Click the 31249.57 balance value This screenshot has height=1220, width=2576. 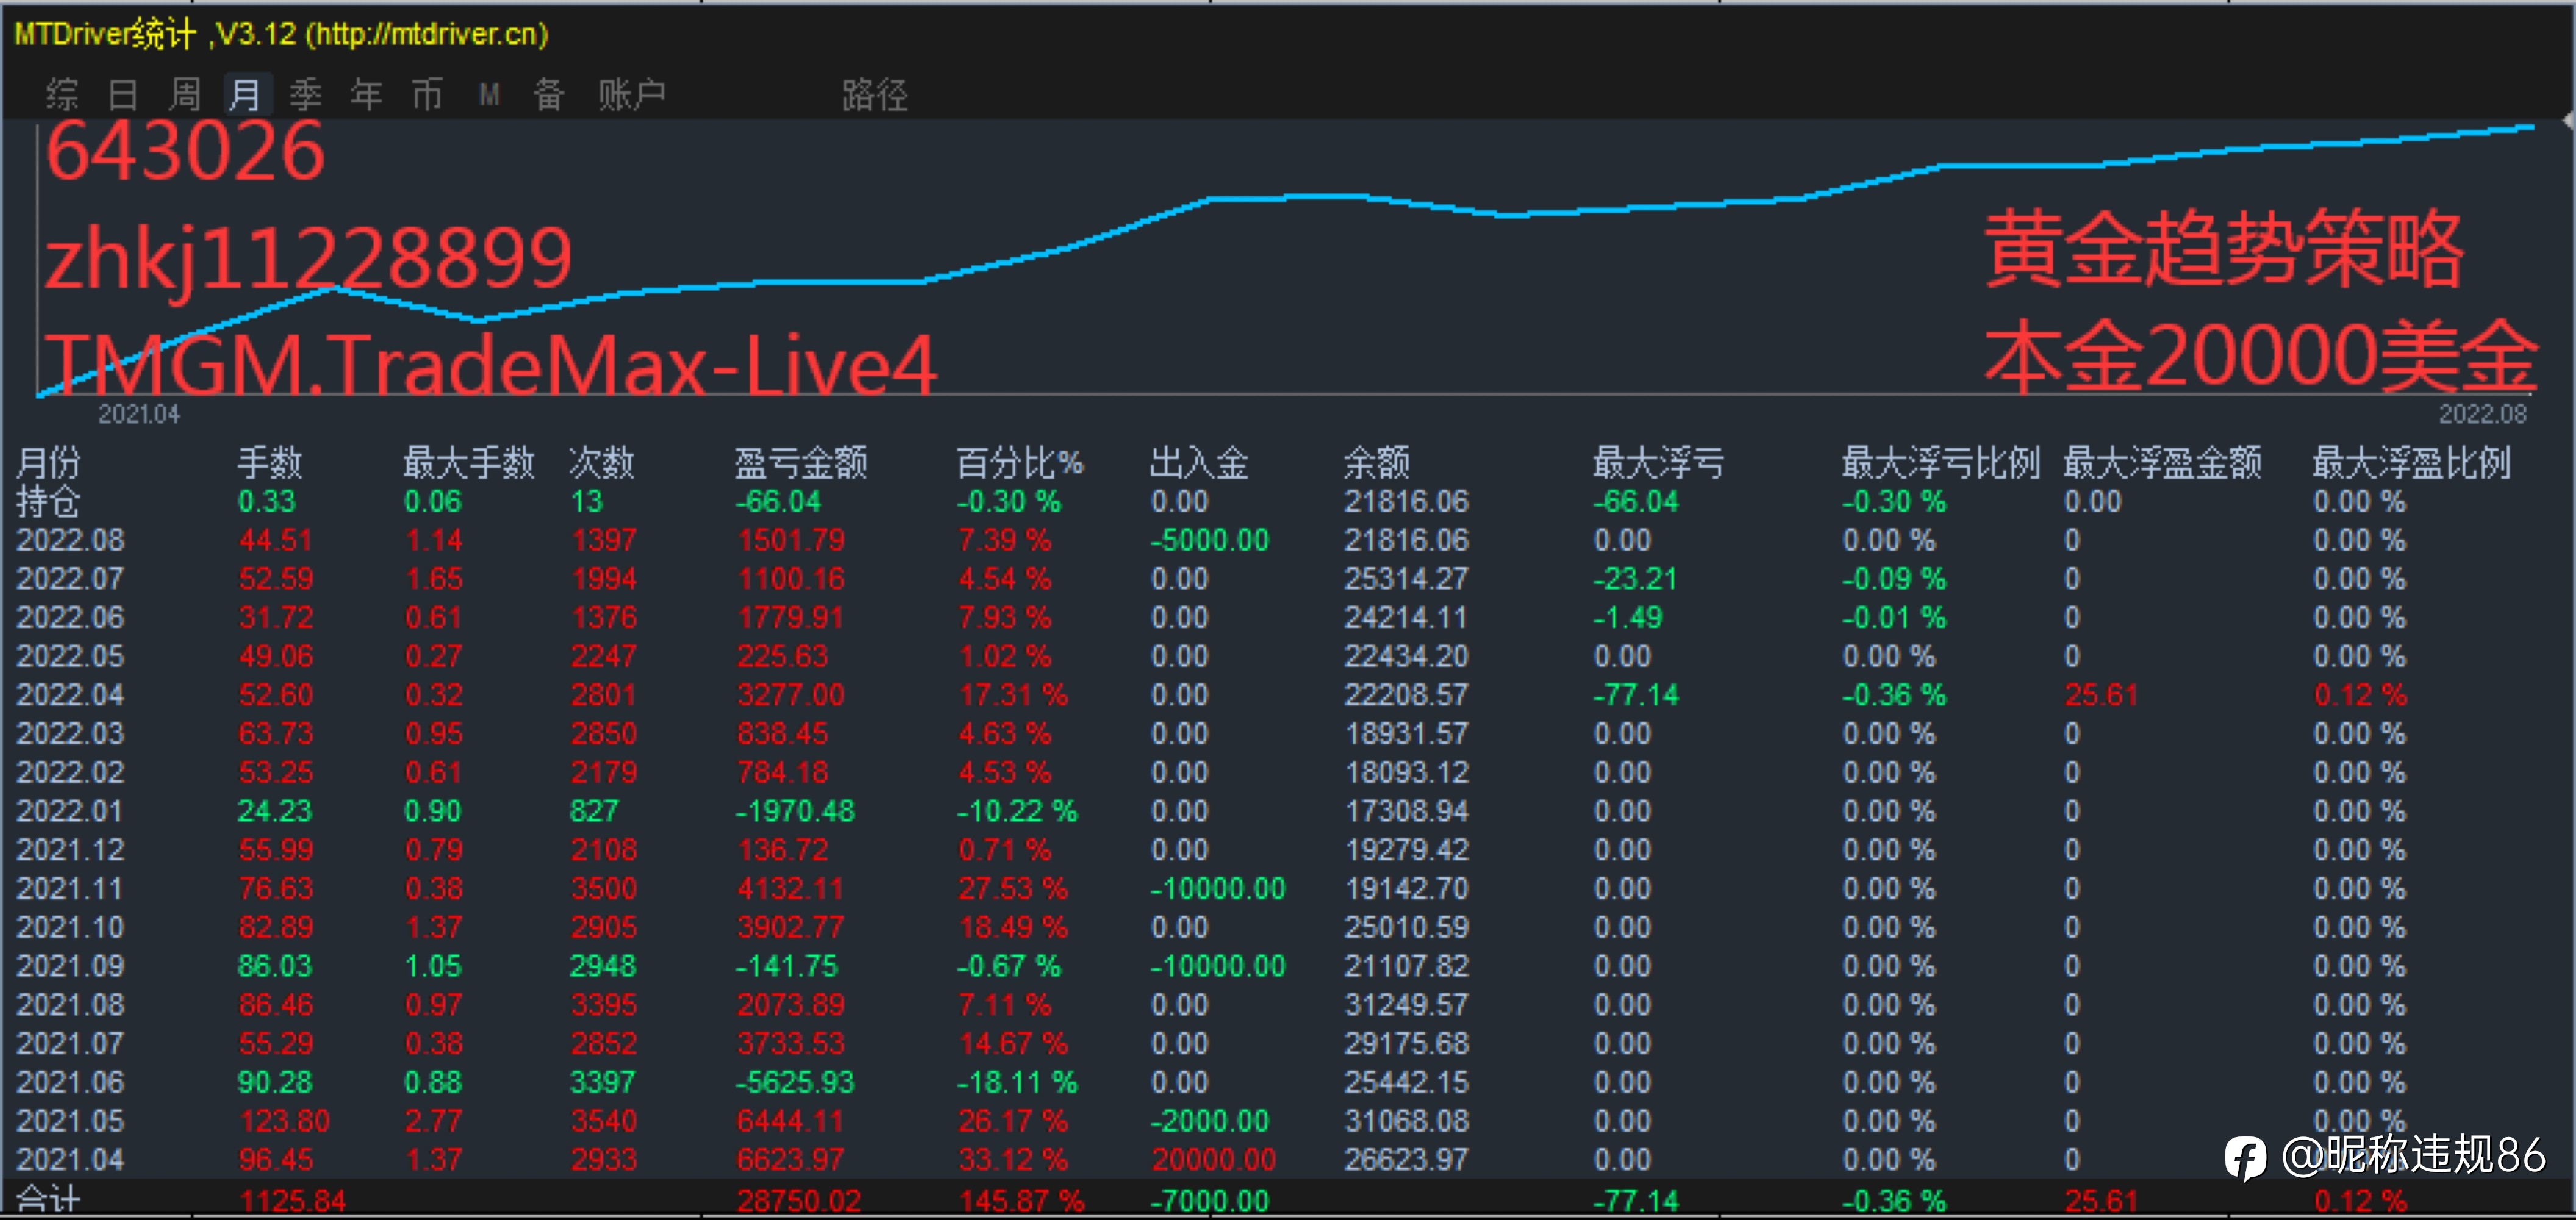(x=1406, y=1005)
